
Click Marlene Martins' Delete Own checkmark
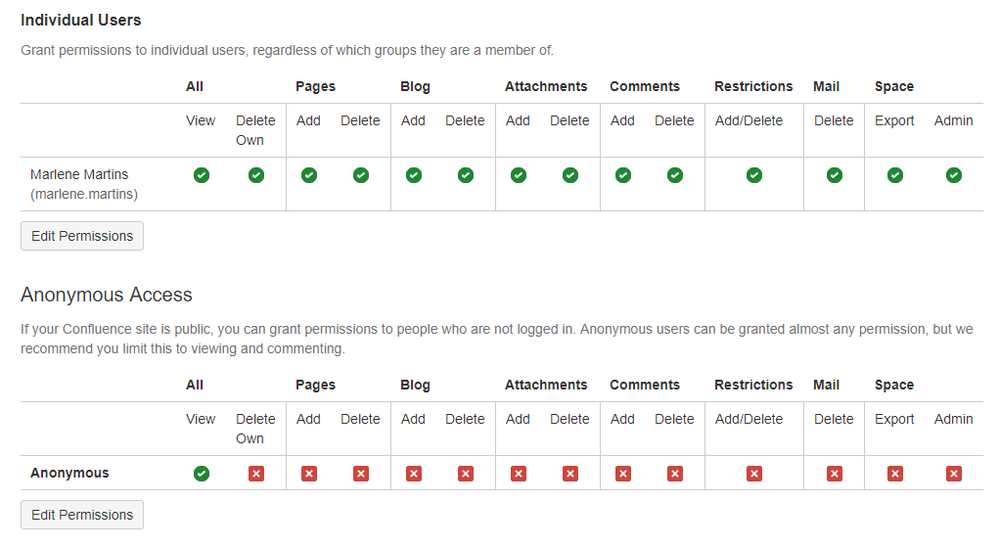coord(256,175)
